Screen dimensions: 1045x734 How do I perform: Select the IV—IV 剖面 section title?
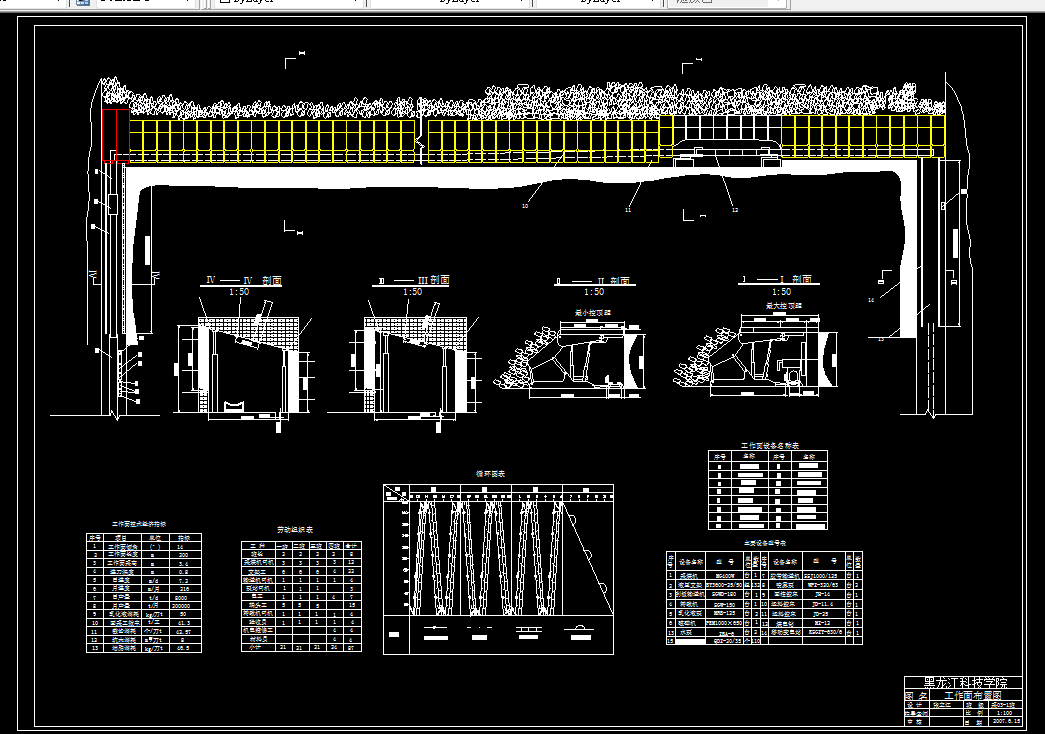click(244, 280)
